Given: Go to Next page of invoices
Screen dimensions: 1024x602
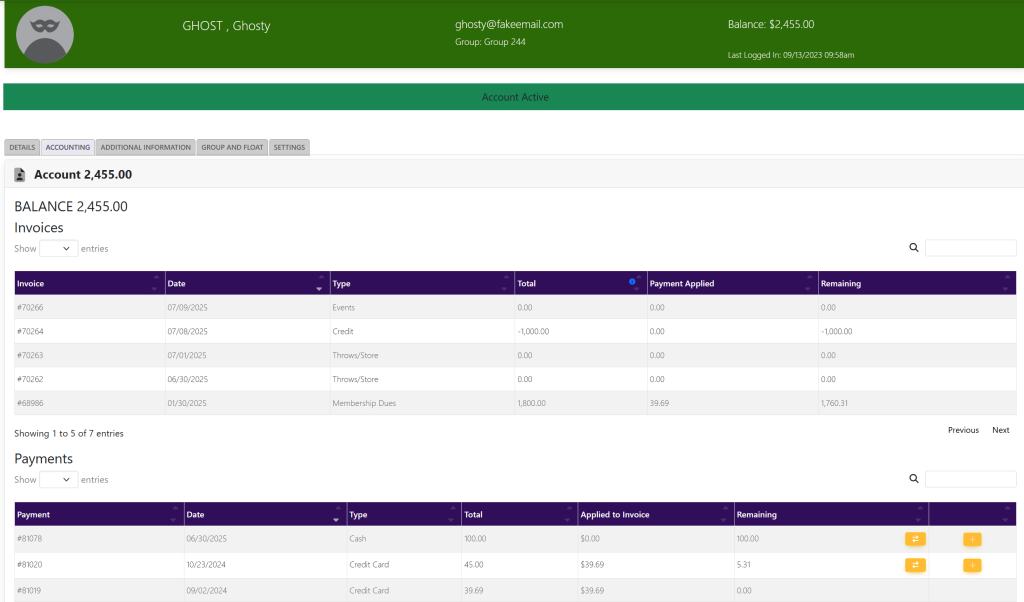Looking at the screenshot, I should tap(1000, 430).
